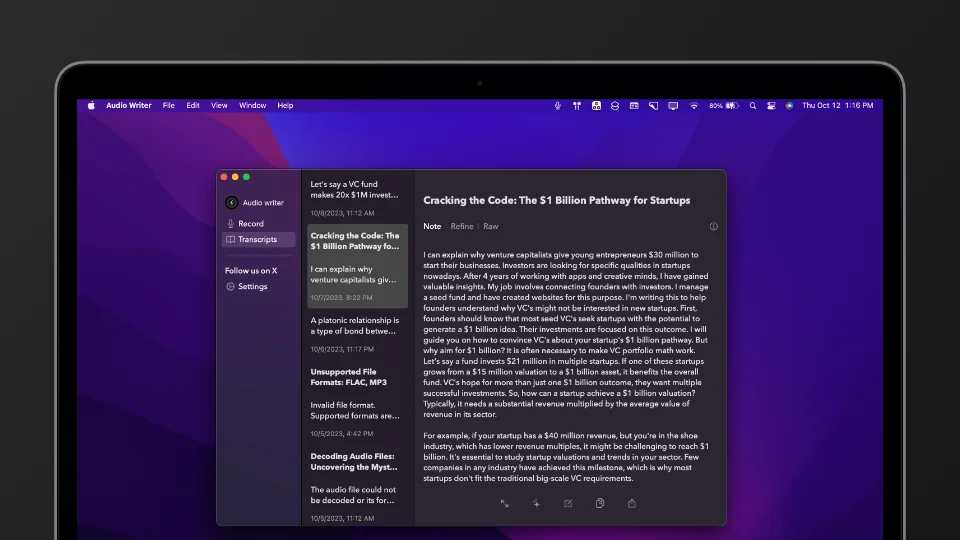
Task: Switch to the Note tab
Action: coord(432,227)
